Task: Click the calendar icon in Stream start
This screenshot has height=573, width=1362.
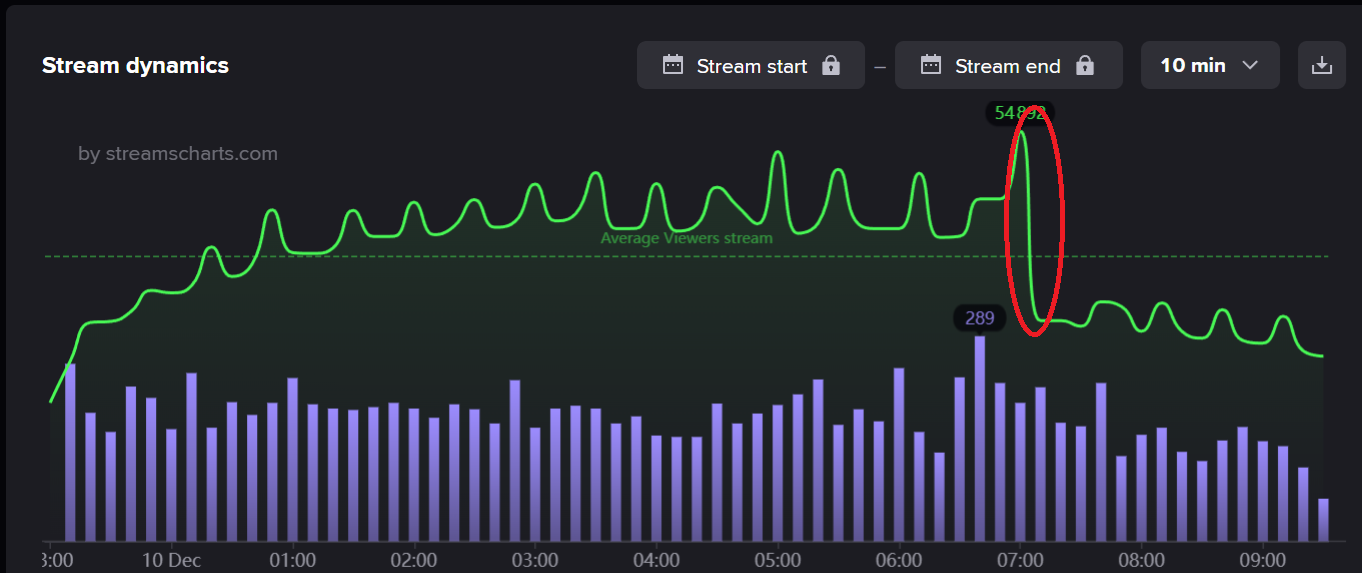Action: 673,65
